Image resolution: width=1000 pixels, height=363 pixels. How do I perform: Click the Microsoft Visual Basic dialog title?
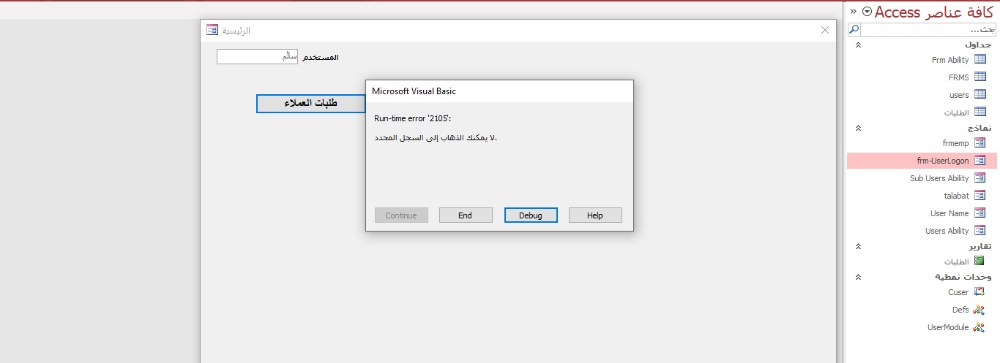pos(414,91)
